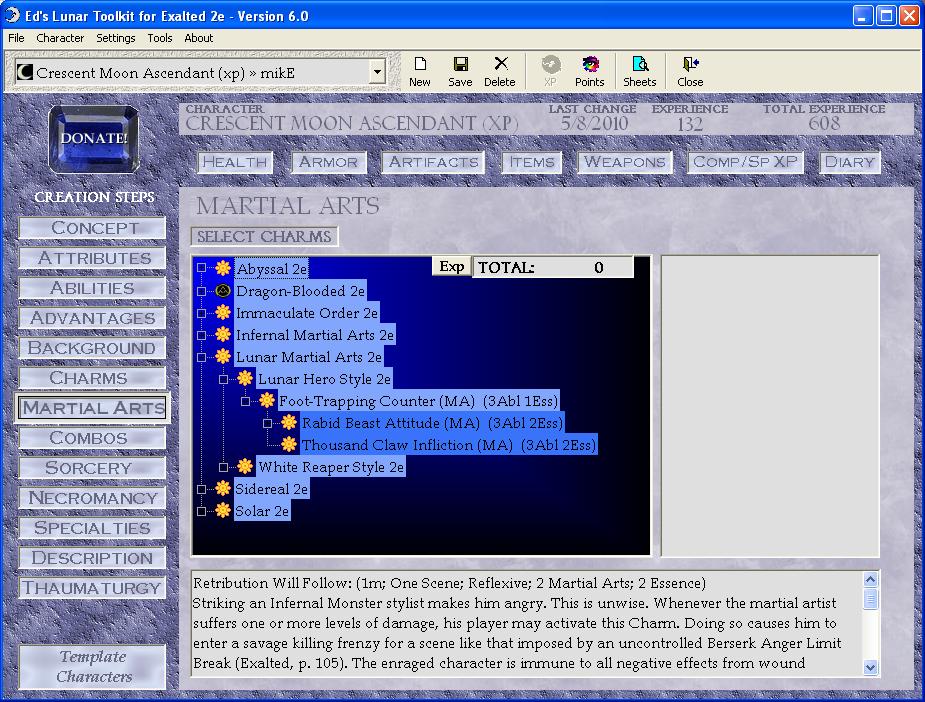Click the sun icon beside Thousand Claw Infliction

pyautogui.click(x=289, y=445)
